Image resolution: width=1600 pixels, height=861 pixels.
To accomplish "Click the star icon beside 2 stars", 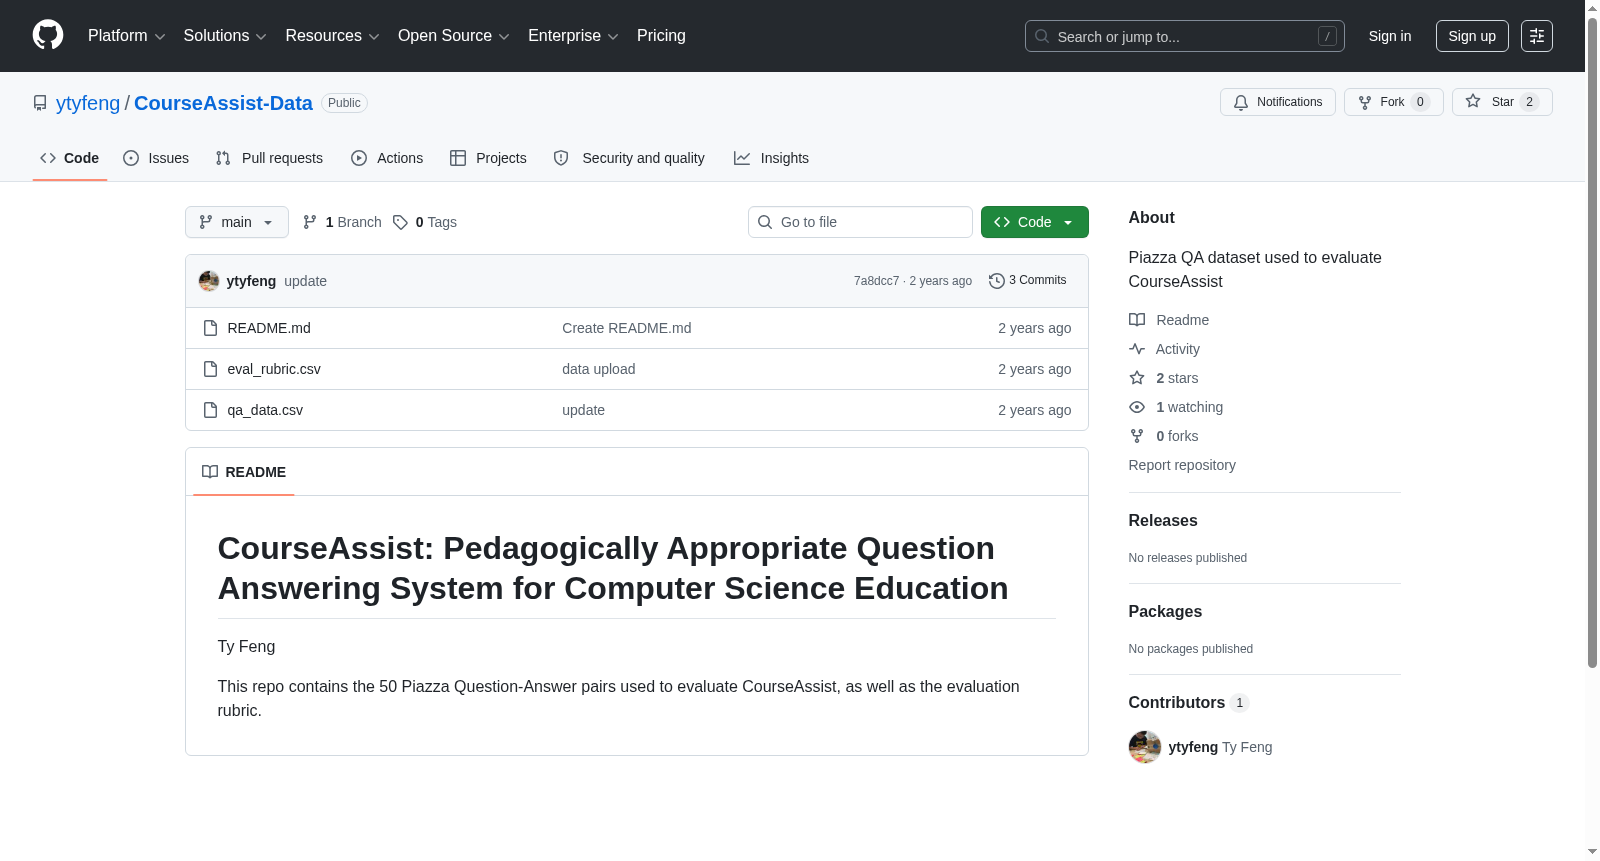I will (x=1137, y=378).
